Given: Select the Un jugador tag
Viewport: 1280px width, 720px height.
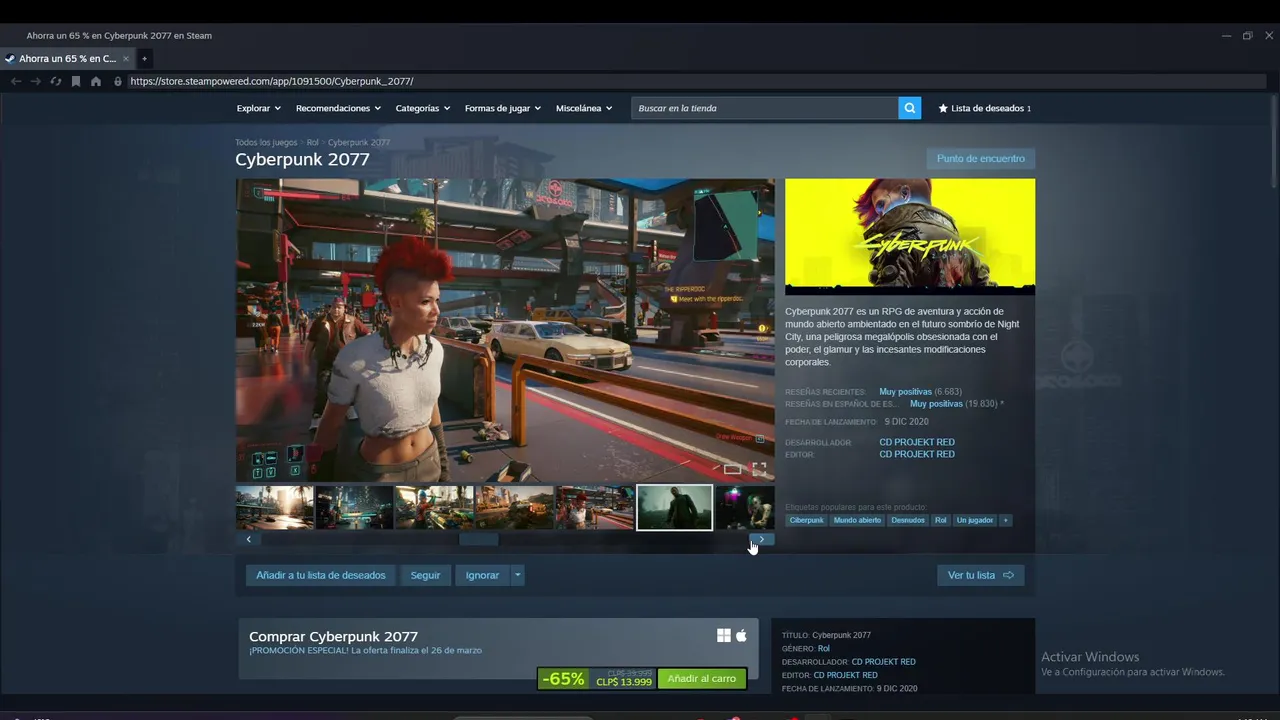Looking at the screenshot, I should point(975,520).
